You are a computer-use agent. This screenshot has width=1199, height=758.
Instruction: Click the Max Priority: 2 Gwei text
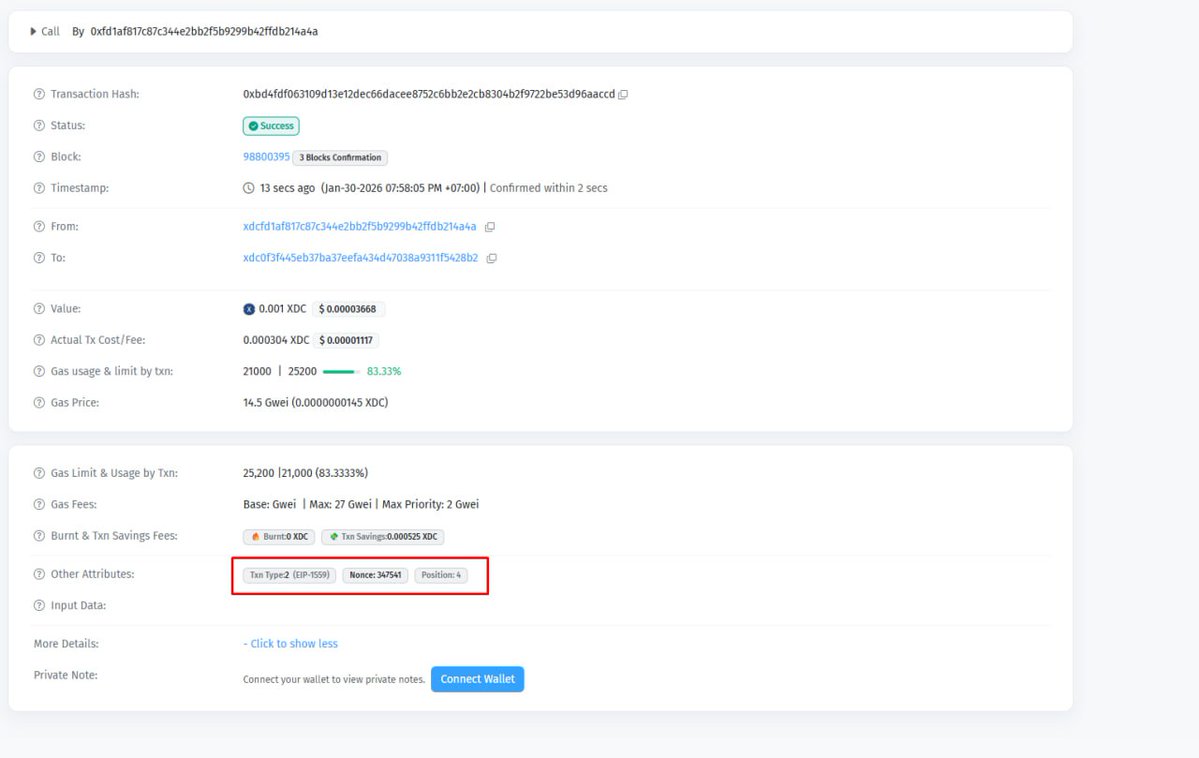(x=431, y=505)
